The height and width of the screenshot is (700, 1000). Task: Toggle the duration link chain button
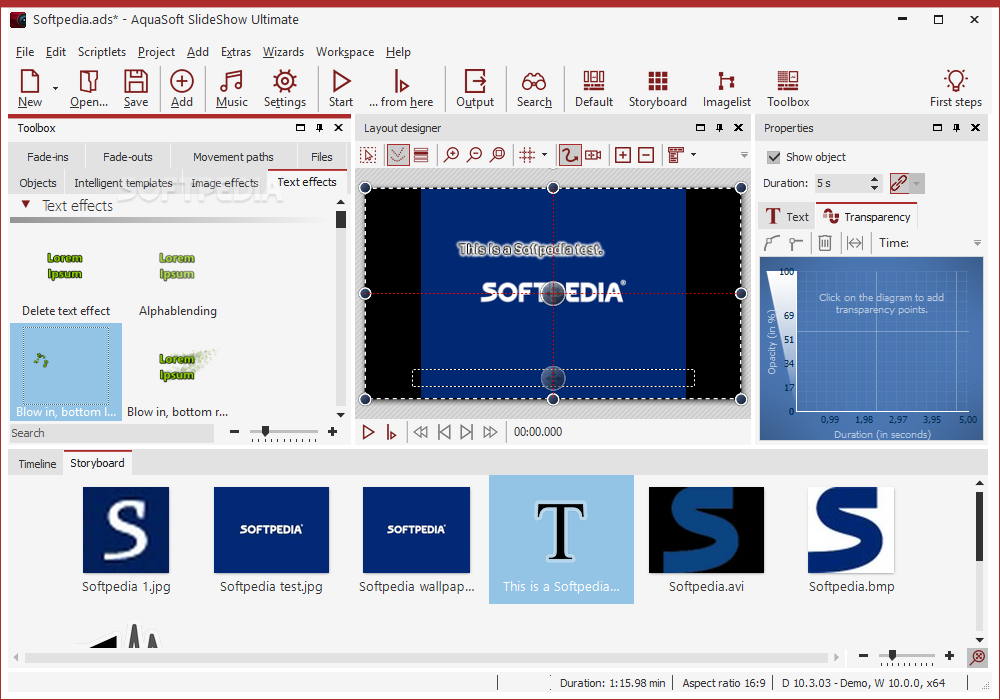point(899,183)
